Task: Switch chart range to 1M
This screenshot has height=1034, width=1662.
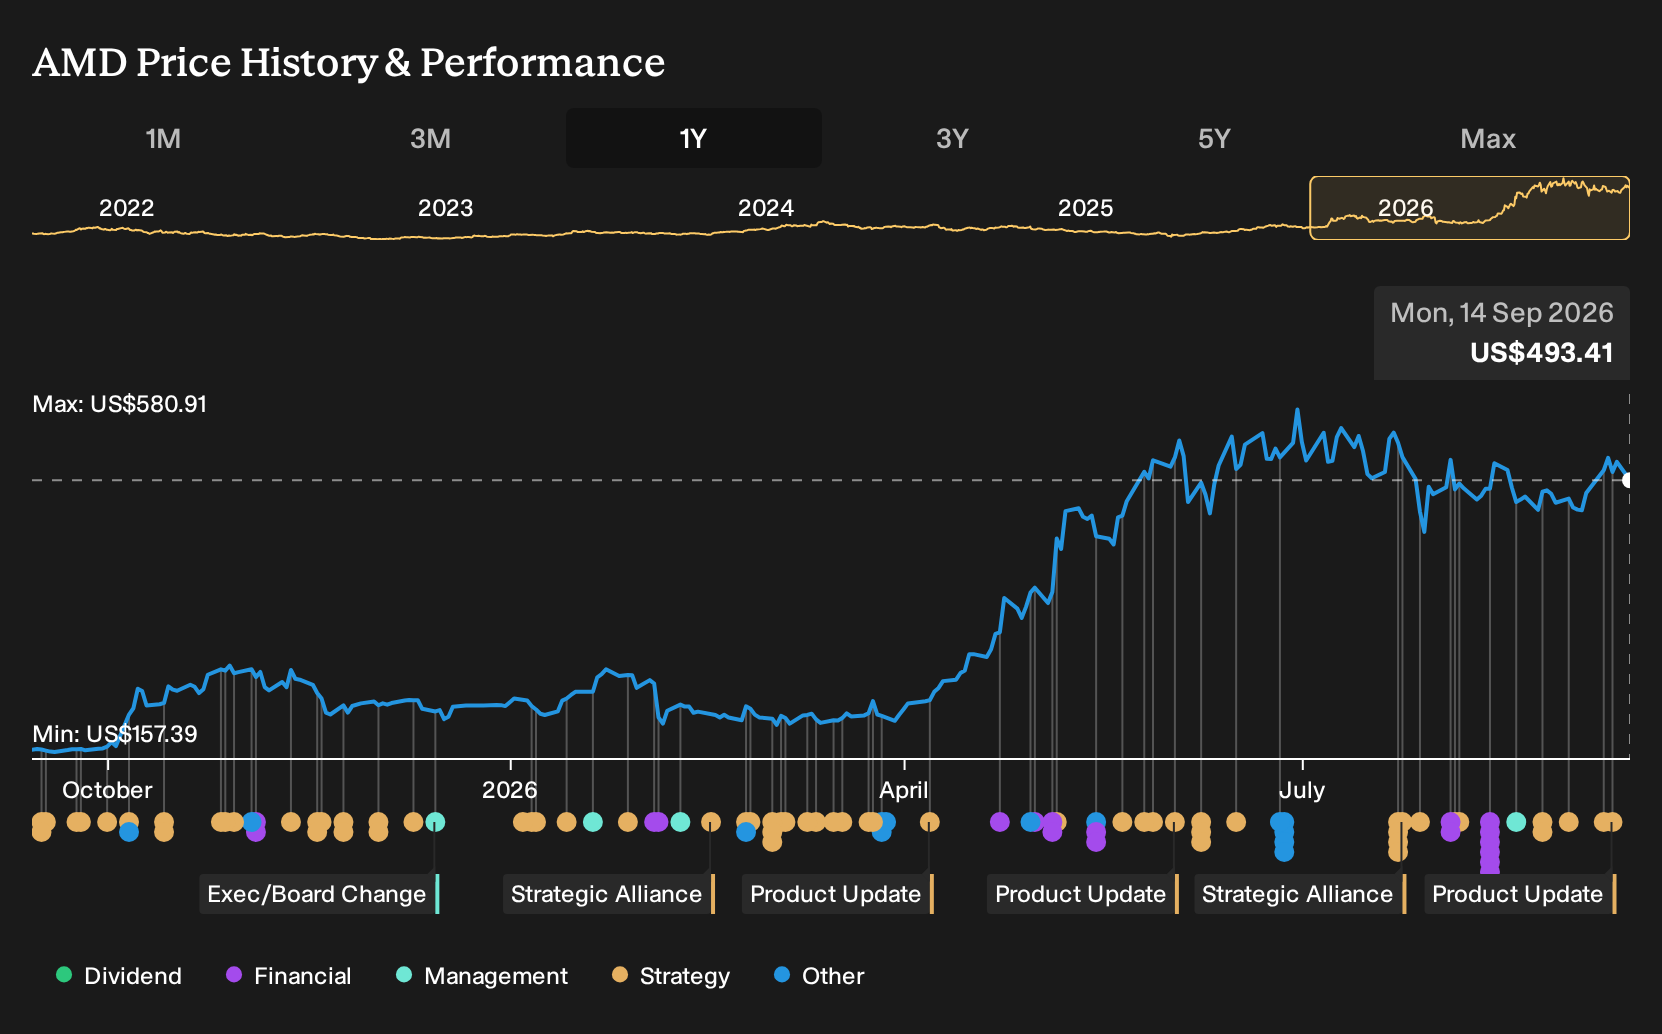Action: (163, 138)
